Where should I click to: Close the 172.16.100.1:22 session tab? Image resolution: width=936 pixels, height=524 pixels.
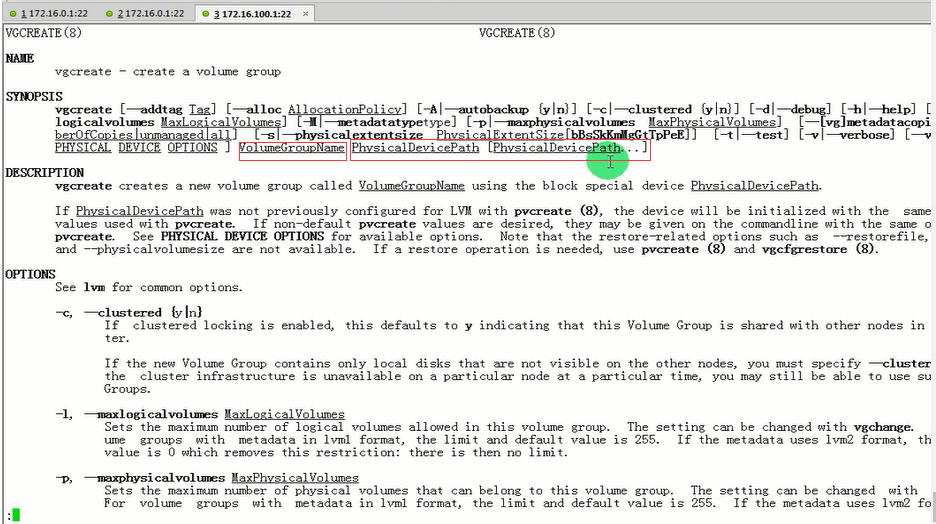306,14
